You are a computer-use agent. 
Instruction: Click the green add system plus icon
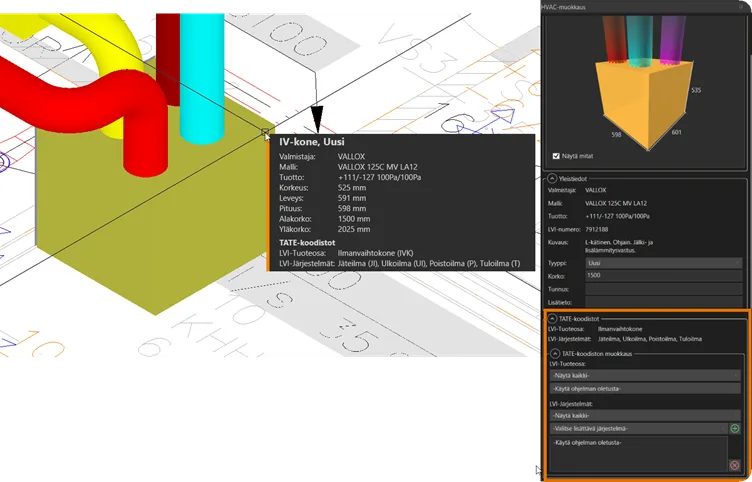[735, 428]
